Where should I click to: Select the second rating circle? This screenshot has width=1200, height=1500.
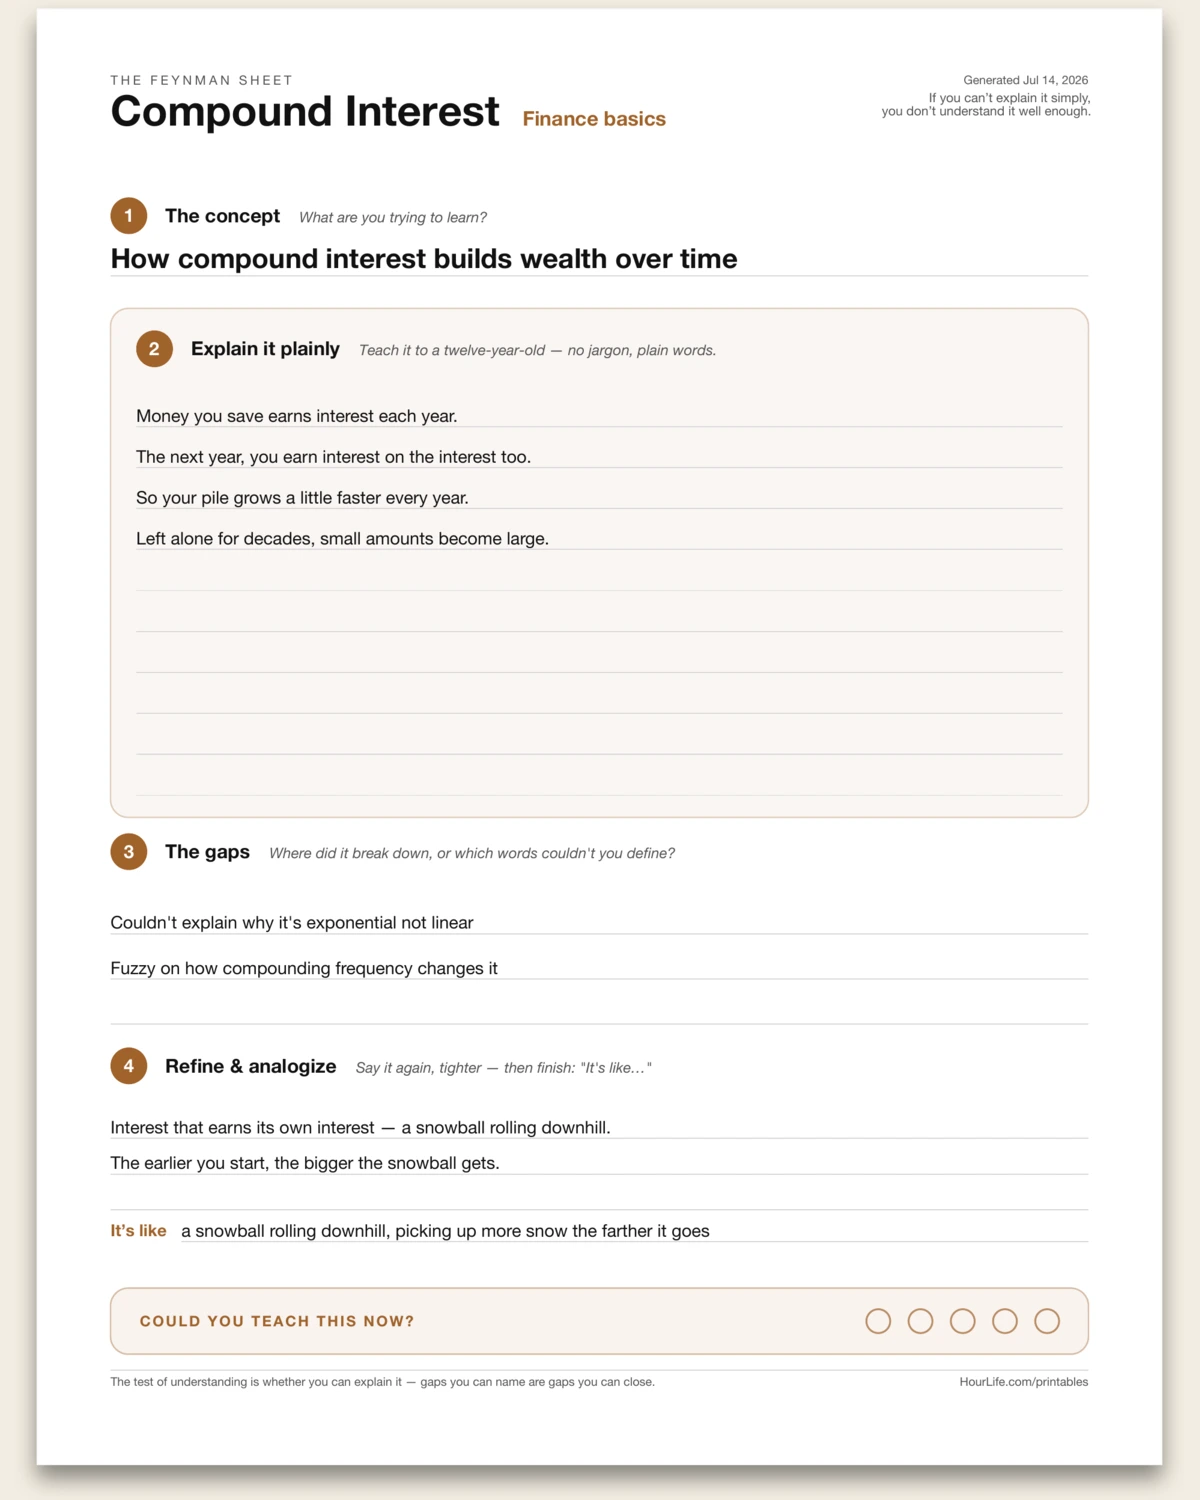tap(920, 1321)
